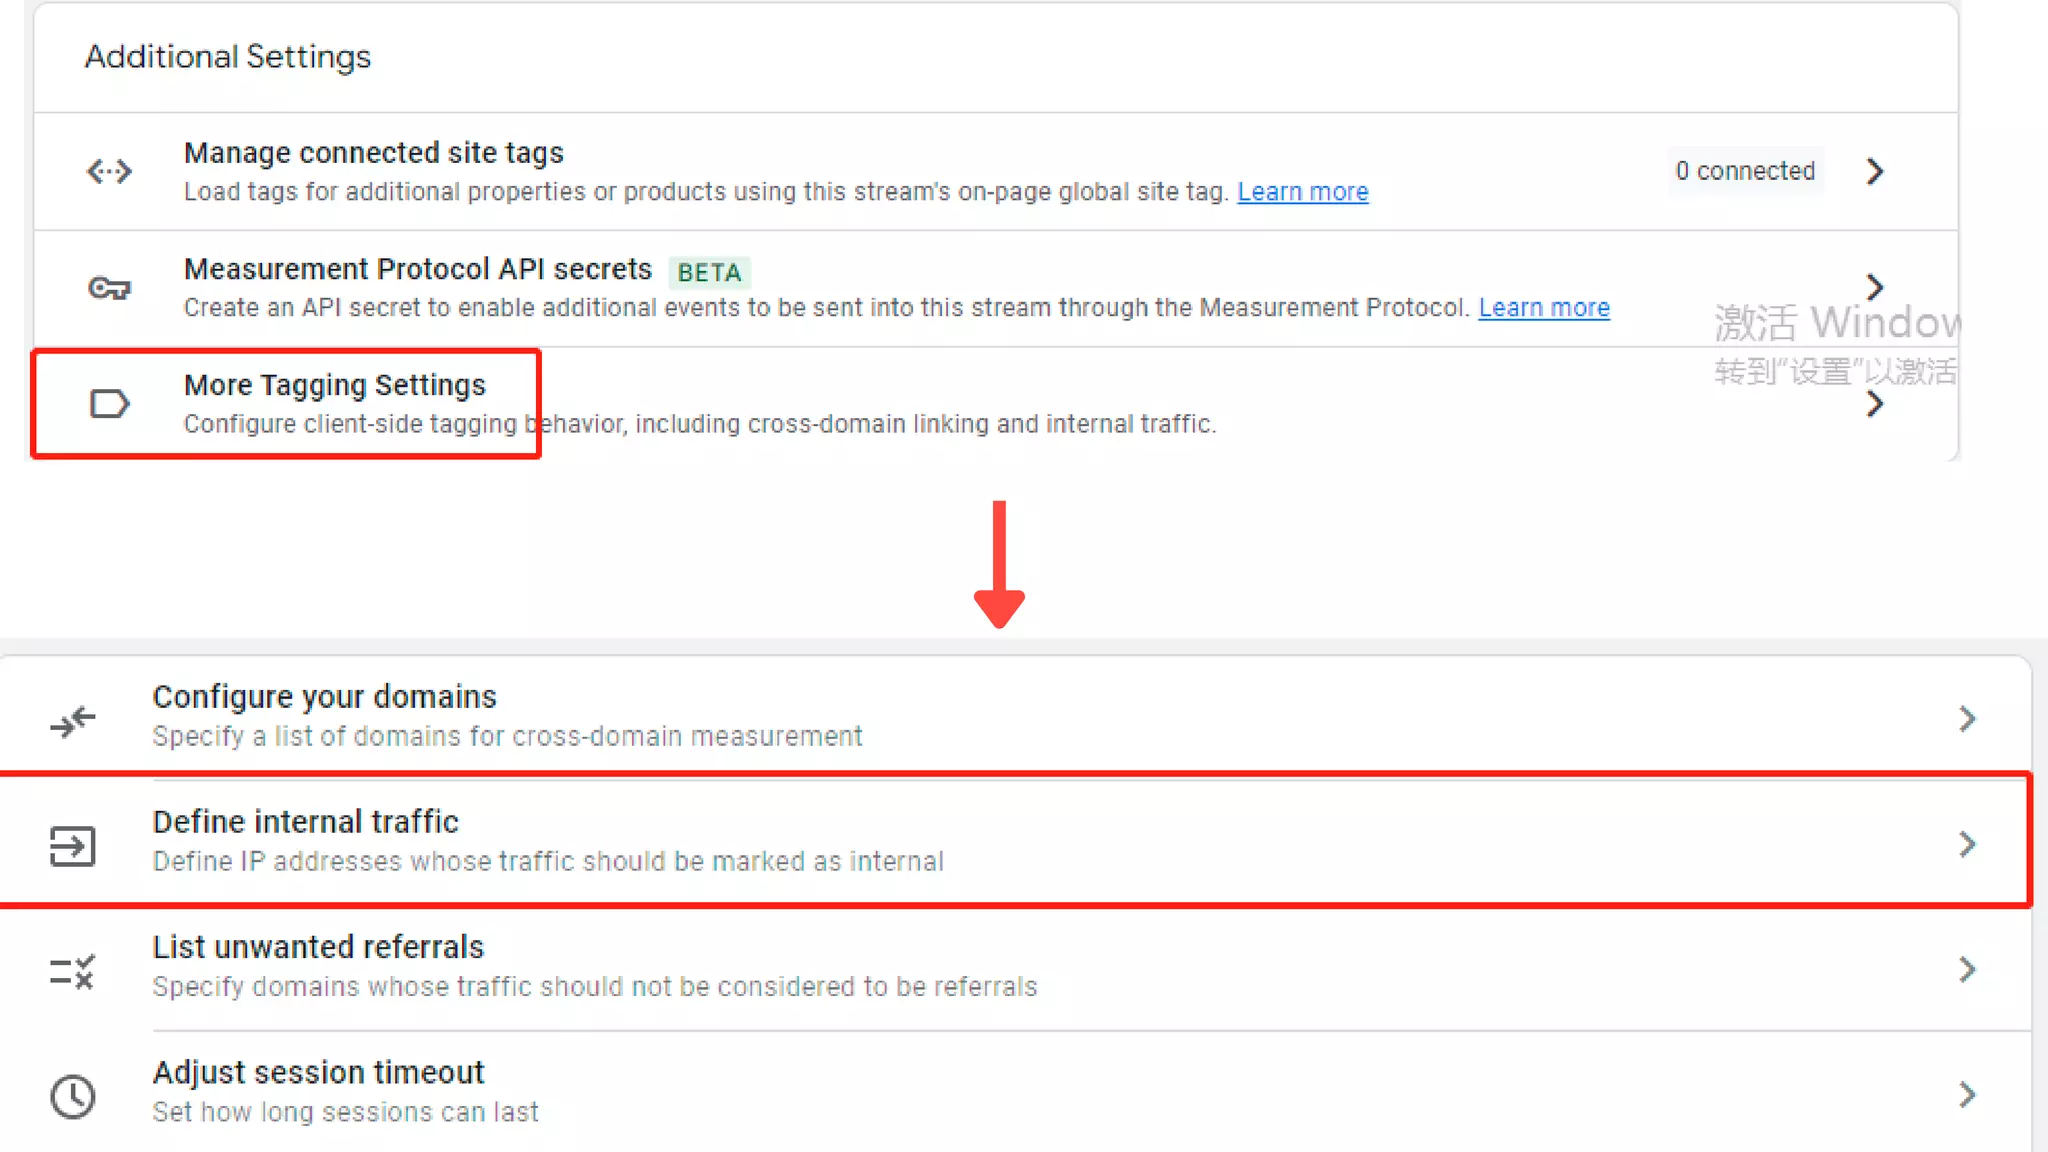Expand Measurement Protocol API secrets chevron
The height and width of the screenshot is (1152, 2048).
pyautogui.click(x=1874, y=288)
